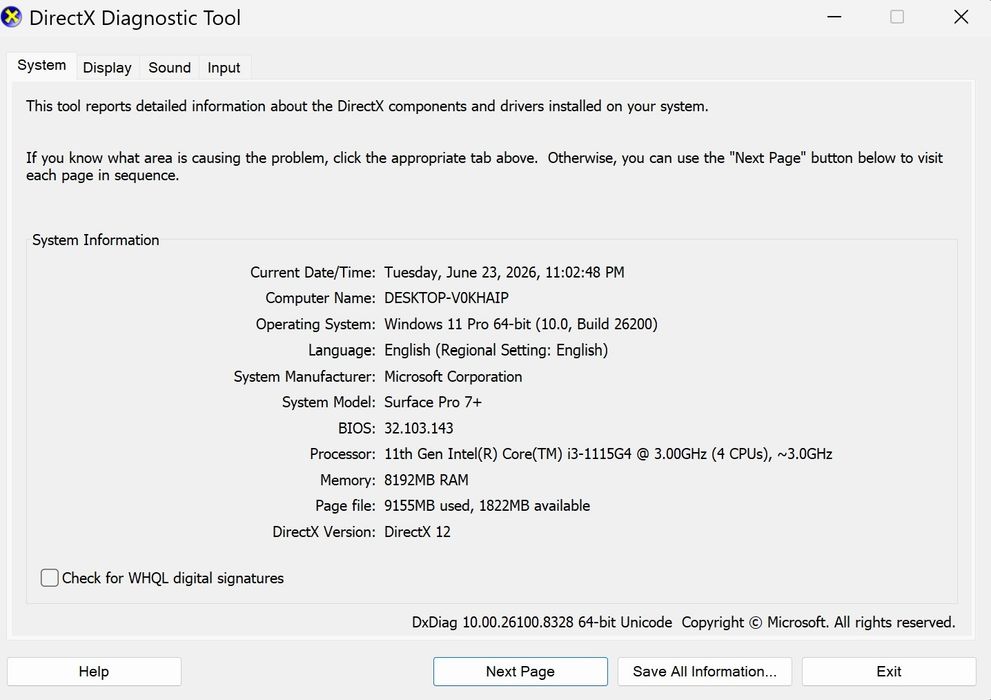Screen dimensions: 991x700
Task: Click the Surface Pro 7+ model value
Action: tap(433, 402)
